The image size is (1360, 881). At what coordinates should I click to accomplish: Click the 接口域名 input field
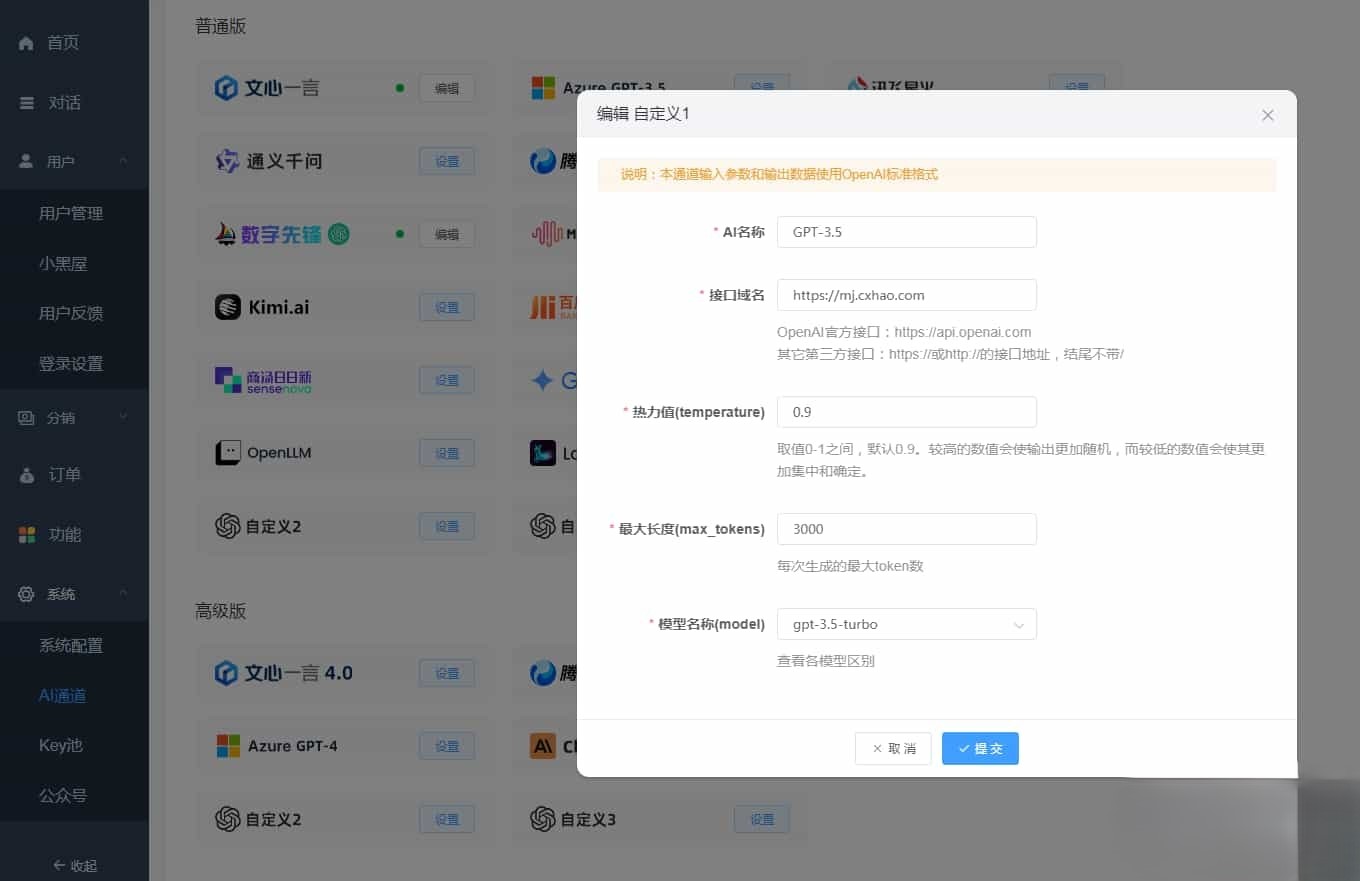click(906, 295)
